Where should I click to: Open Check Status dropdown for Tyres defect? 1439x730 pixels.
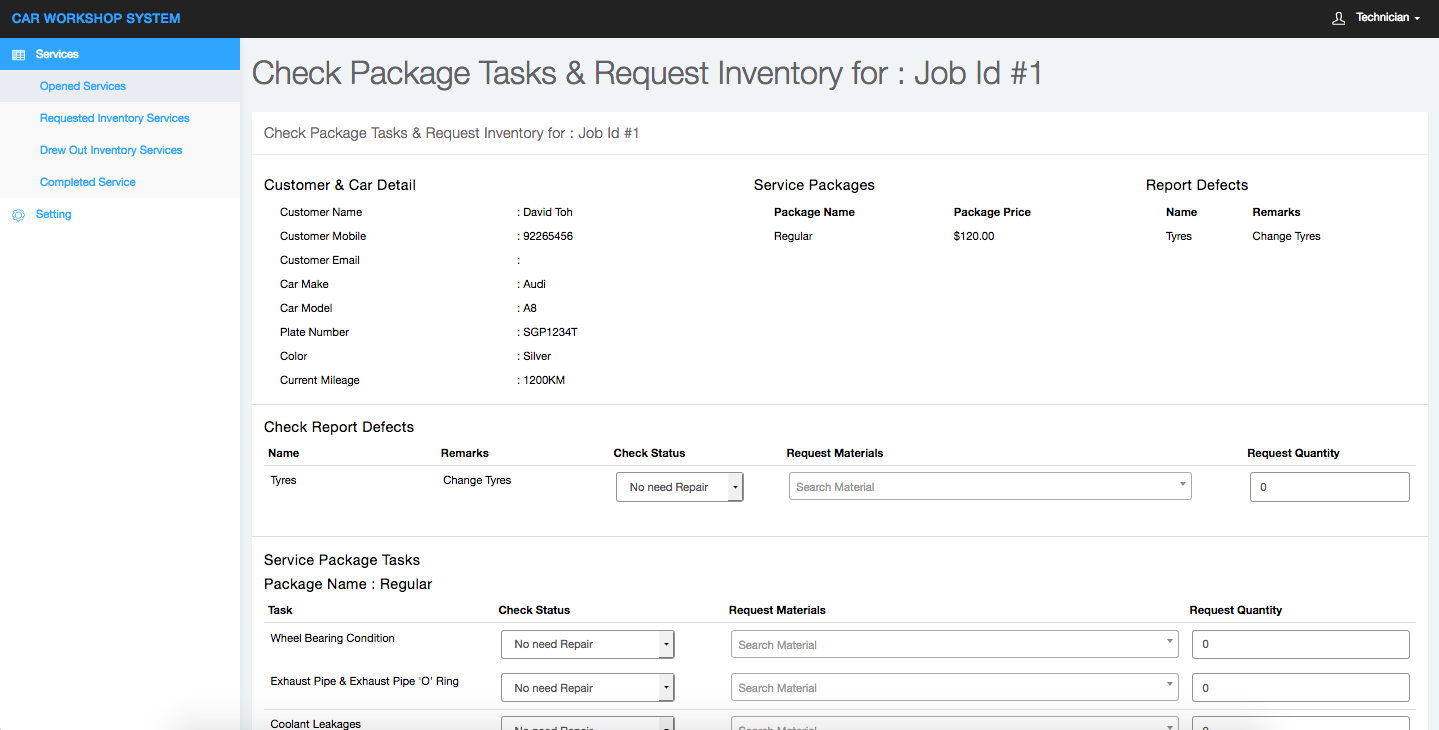pos(679,487)
